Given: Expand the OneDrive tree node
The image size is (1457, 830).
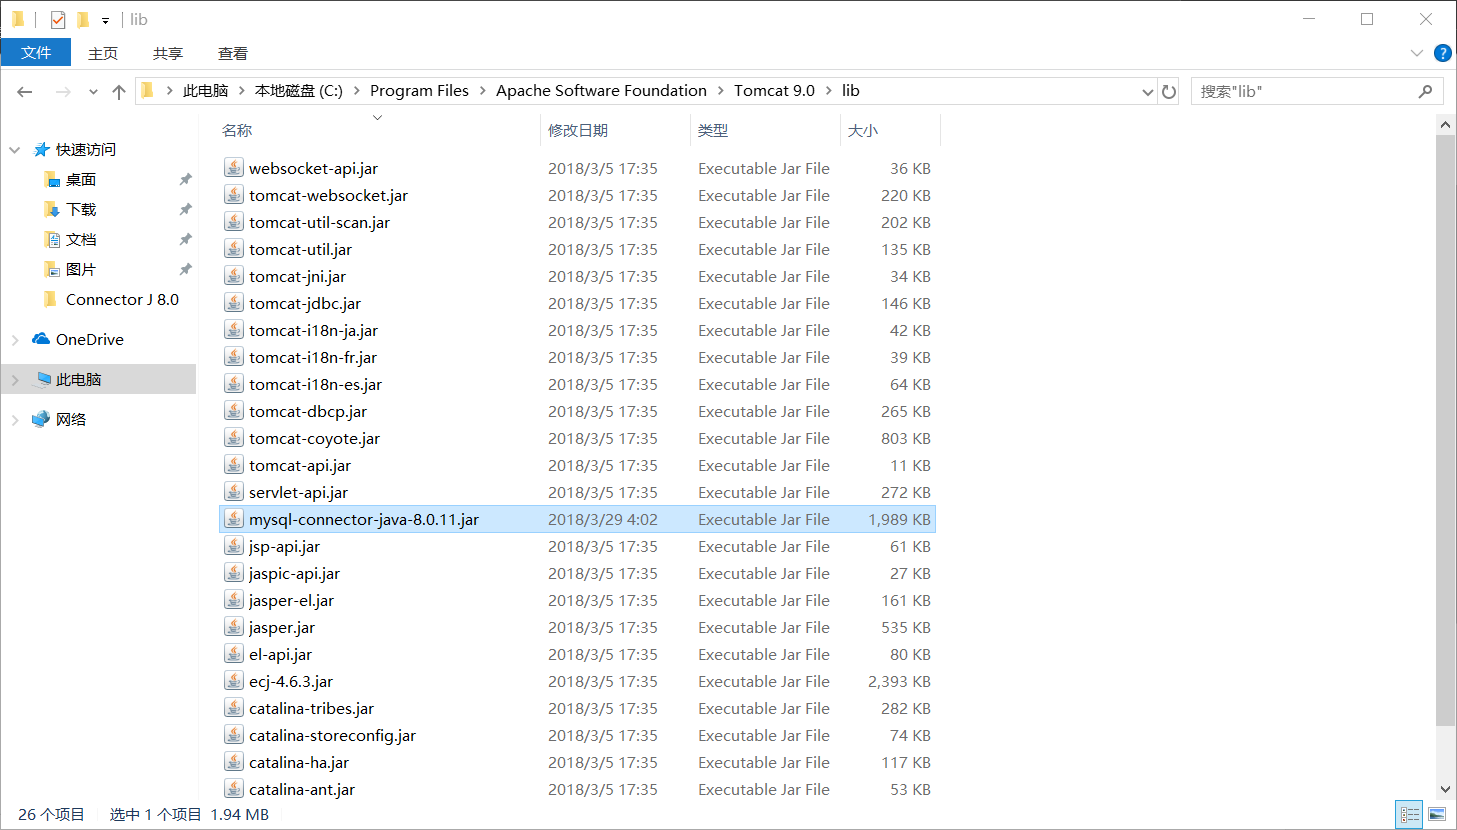Looking at the screenshot, I should pos(15,340).
